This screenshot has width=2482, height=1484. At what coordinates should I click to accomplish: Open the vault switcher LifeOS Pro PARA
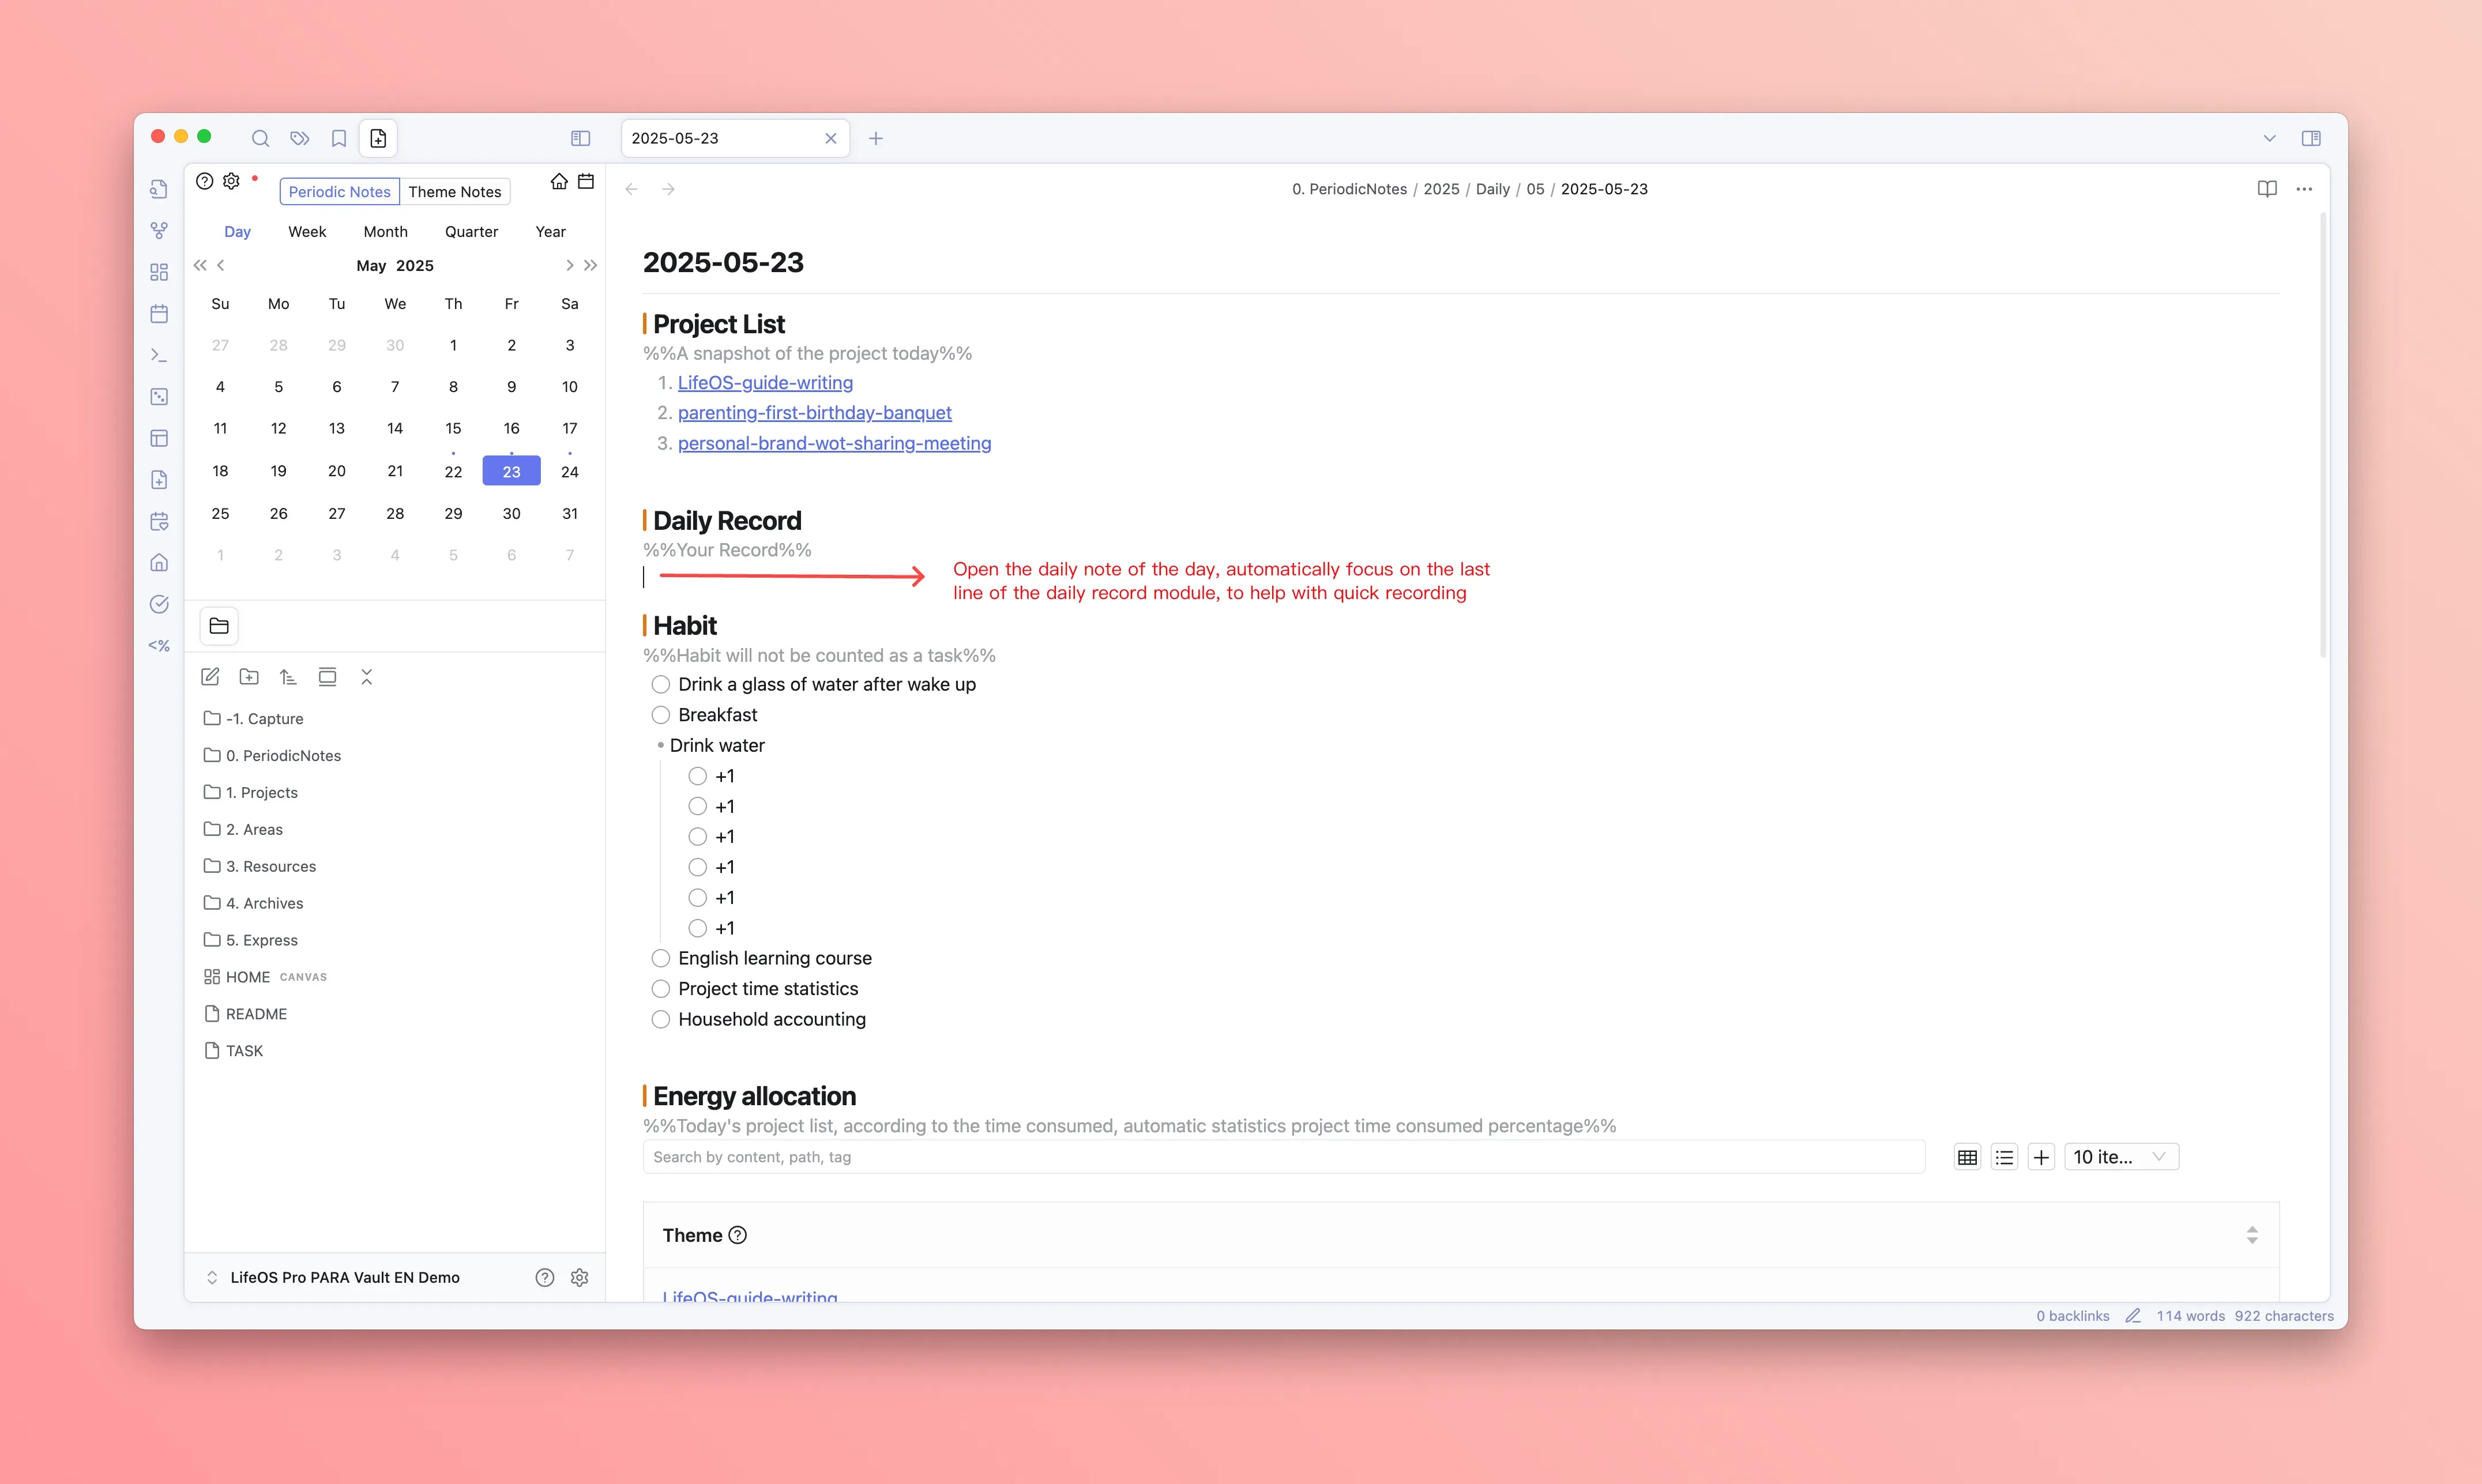pos(344,1277)
